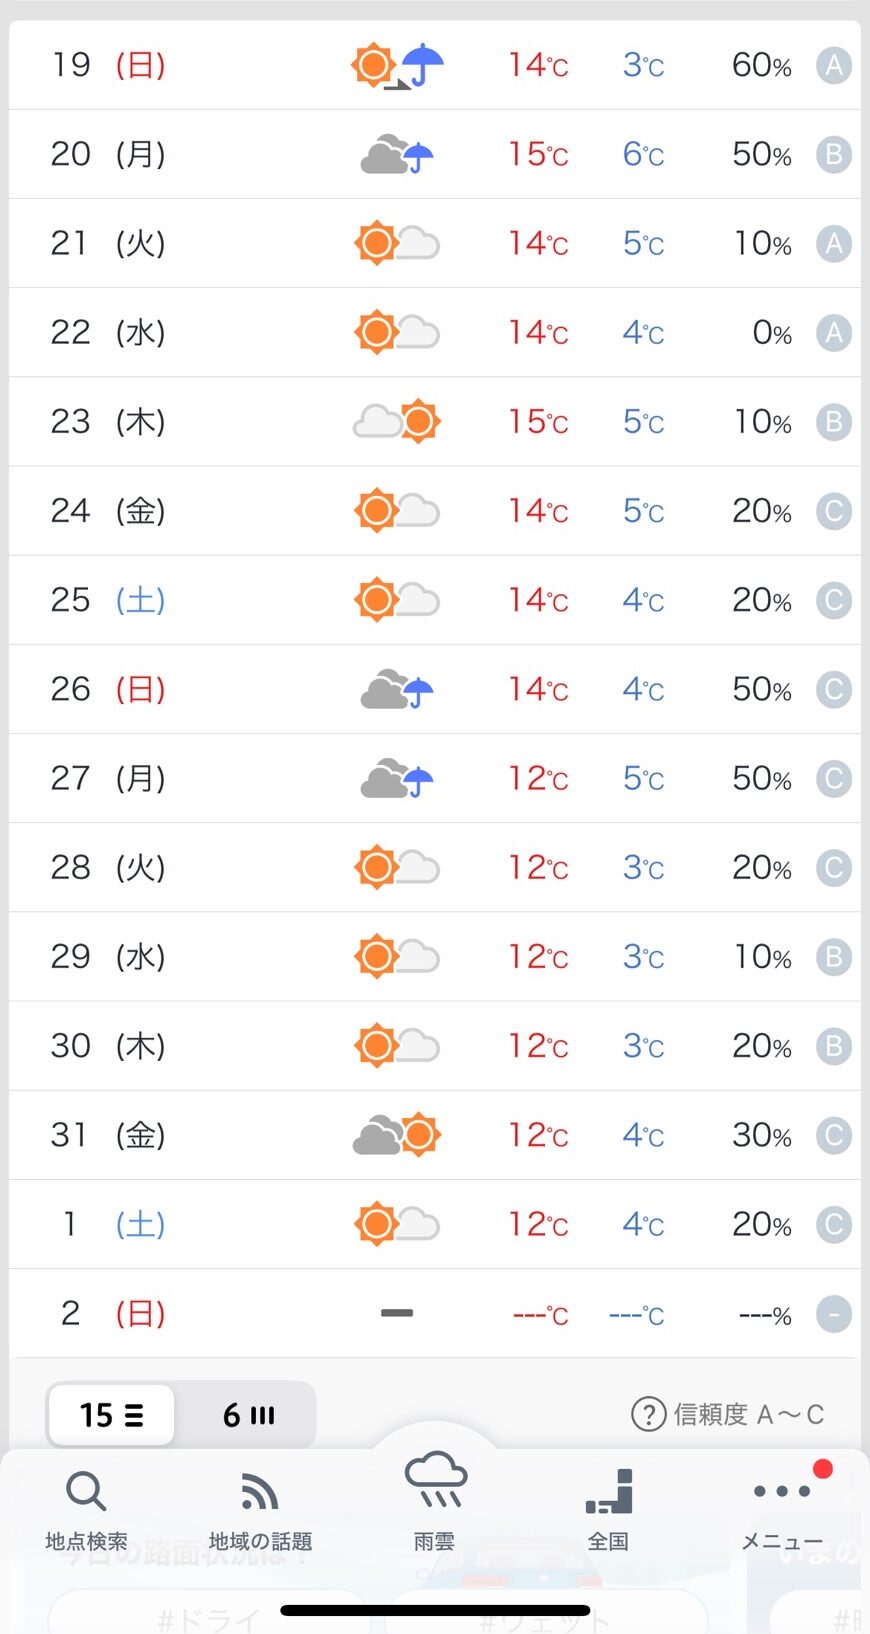This screenshot has height=1634, width=870.
Task: Tap reliability badge A on the 19th row
Action: click(833, 66)
